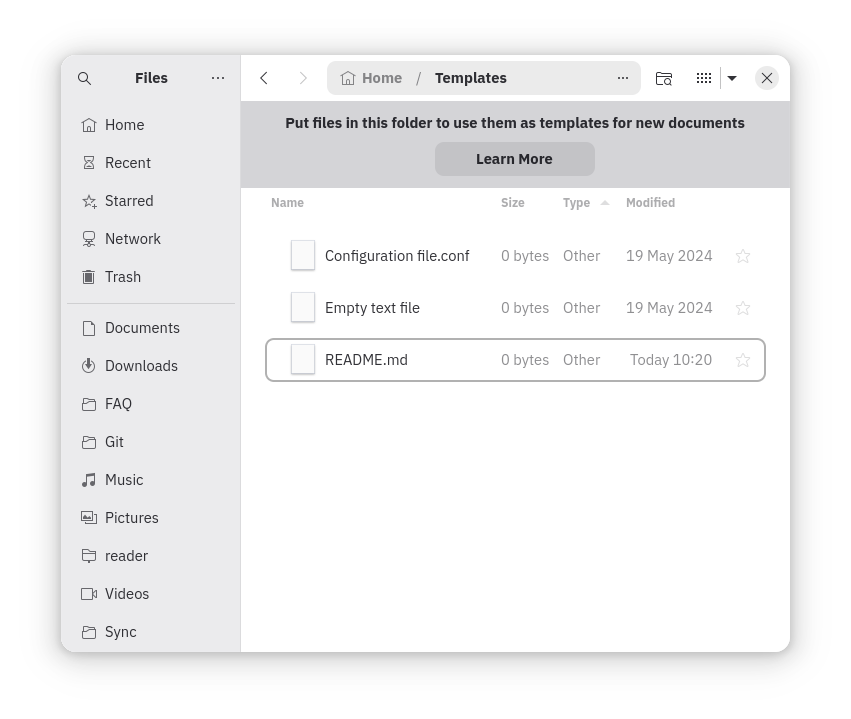The image size is (851, 719).
Task: Close the Files window
Action: tap(766, 78)
